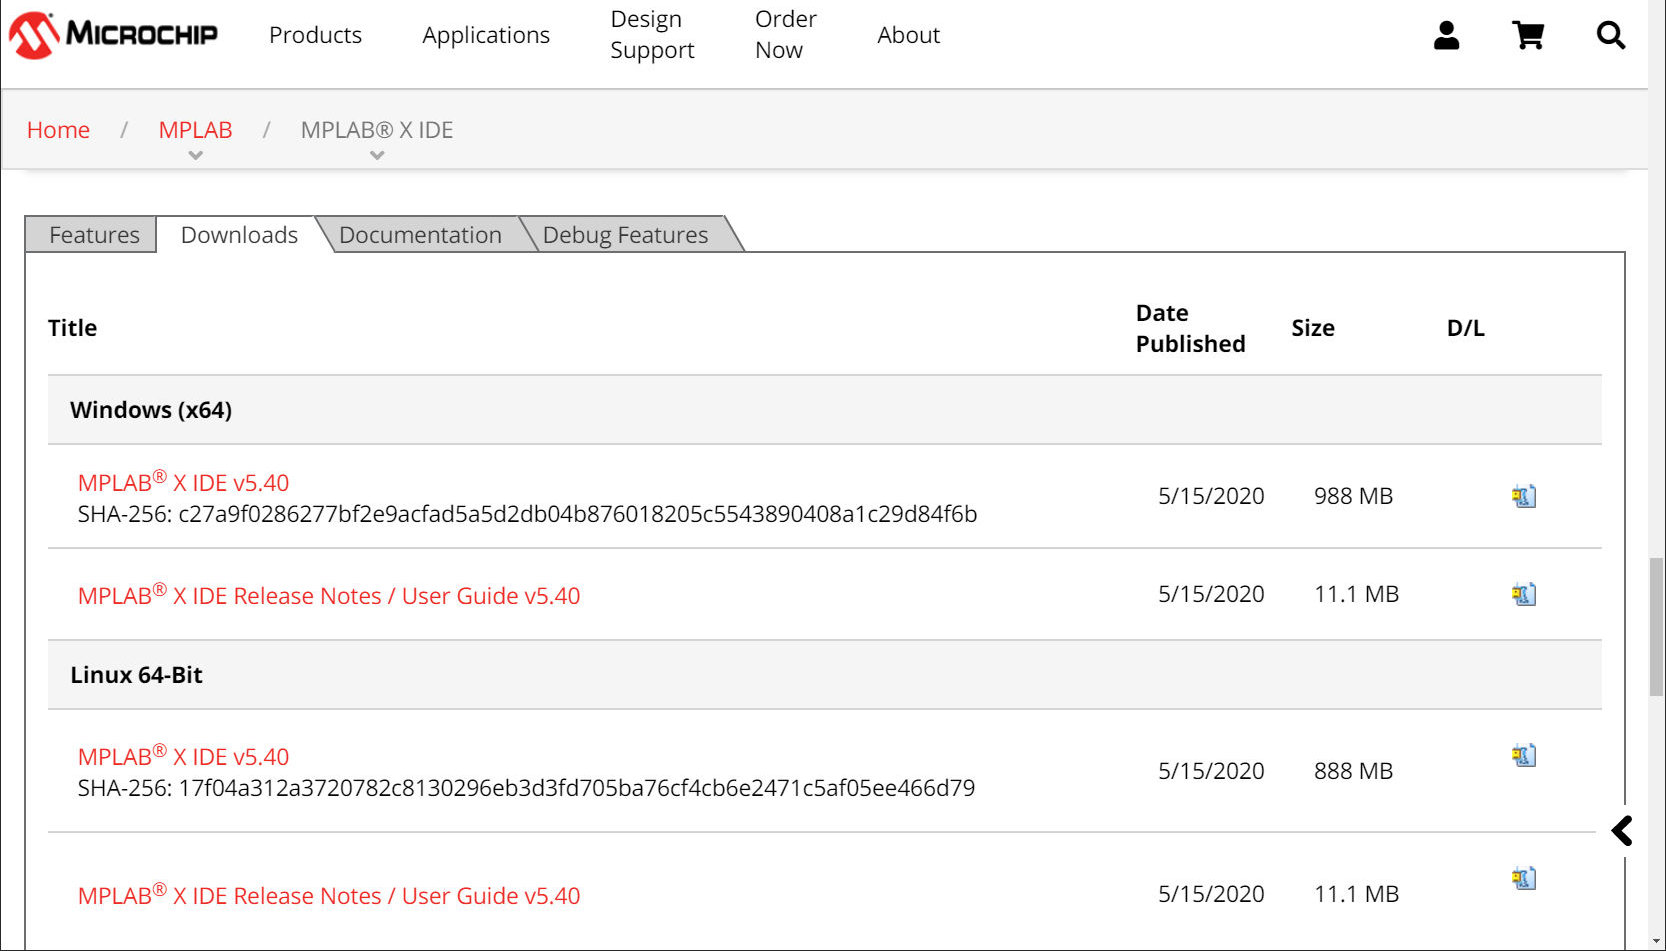The width and height of the screenshot is (1666, 951).
Task: Click the MPLAB® X IDE breadcrumb text
Action: pyautogui.click(x=377, y=130)
